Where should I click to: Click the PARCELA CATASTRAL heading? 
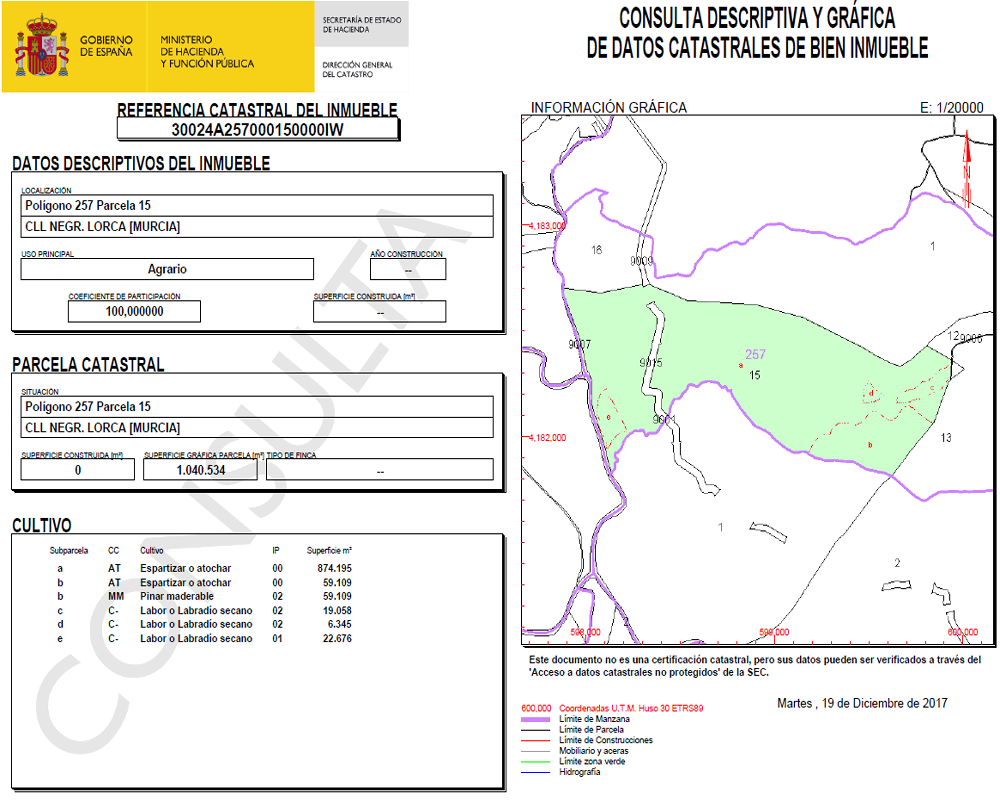coord(88,365)
